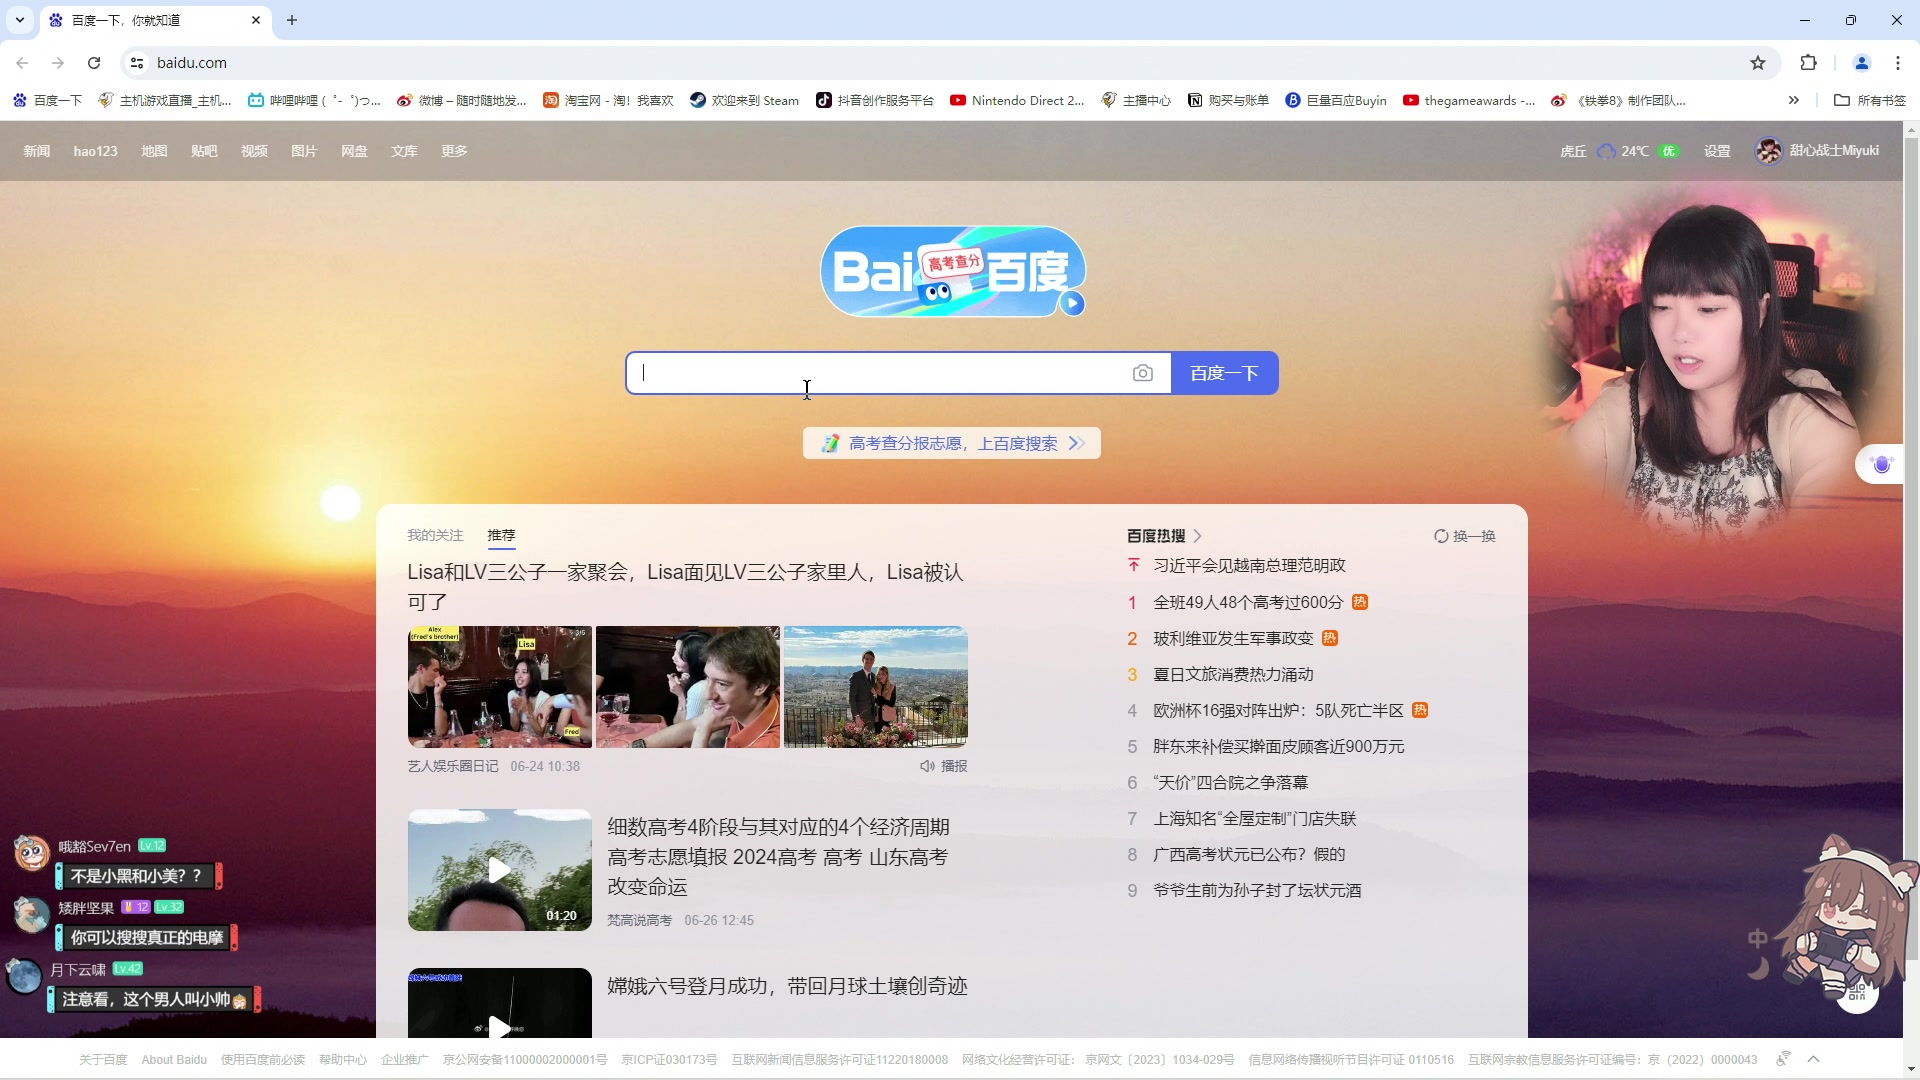1920x1080 pixels.
Task: Open the 关于百度 footer link
Action: (103, 1060)
